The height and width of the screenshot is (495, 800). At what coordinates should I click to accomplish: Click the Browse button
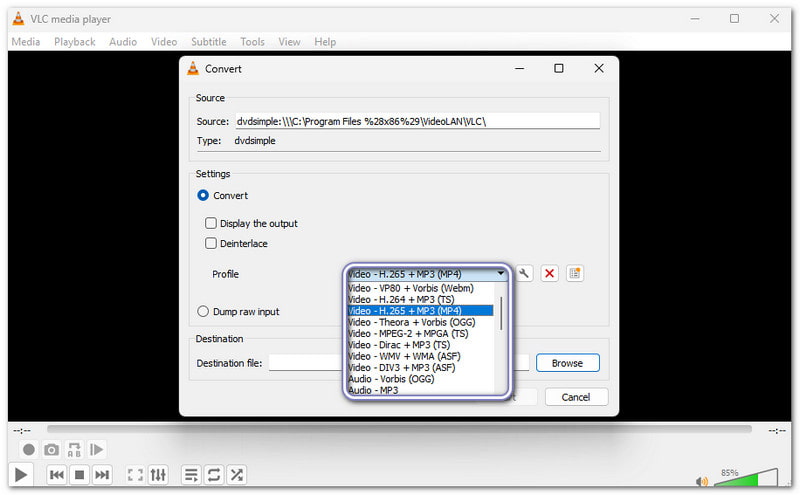click(x=567, y=363)
